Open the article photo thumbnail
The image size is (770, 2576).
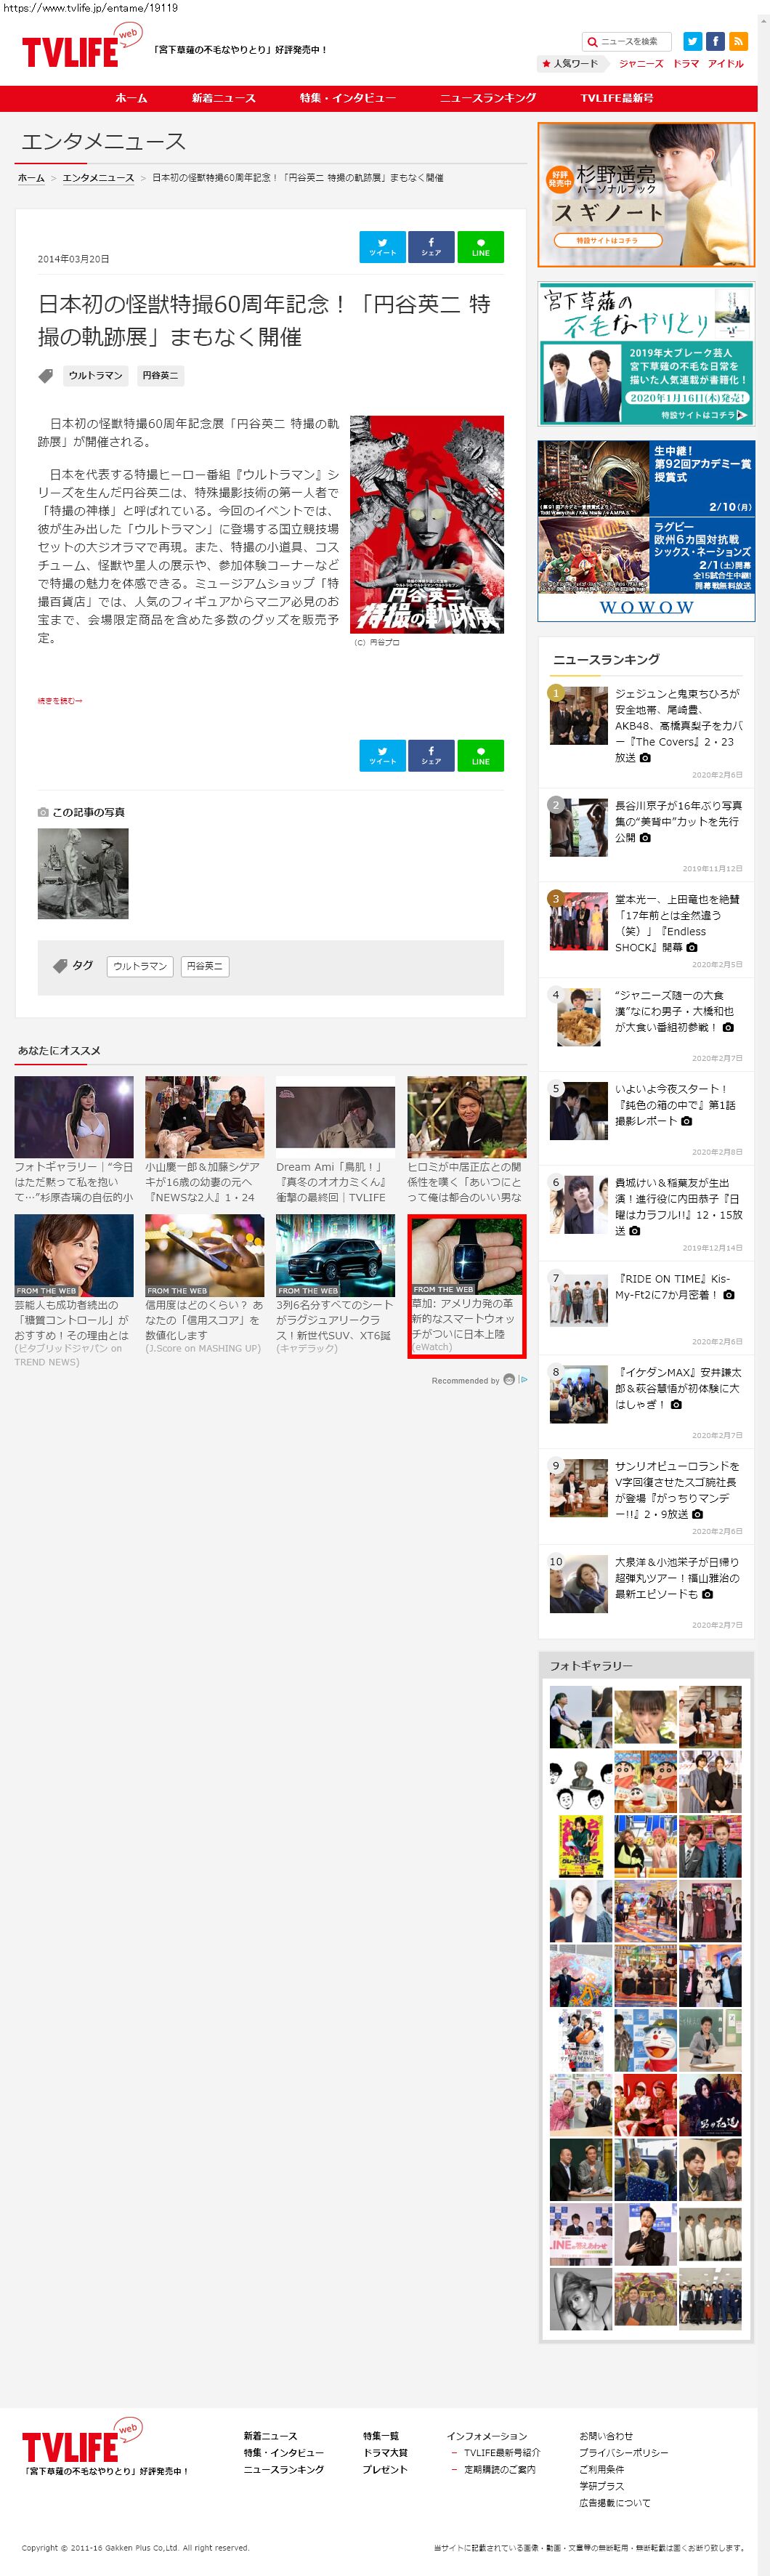coord(83,873)
